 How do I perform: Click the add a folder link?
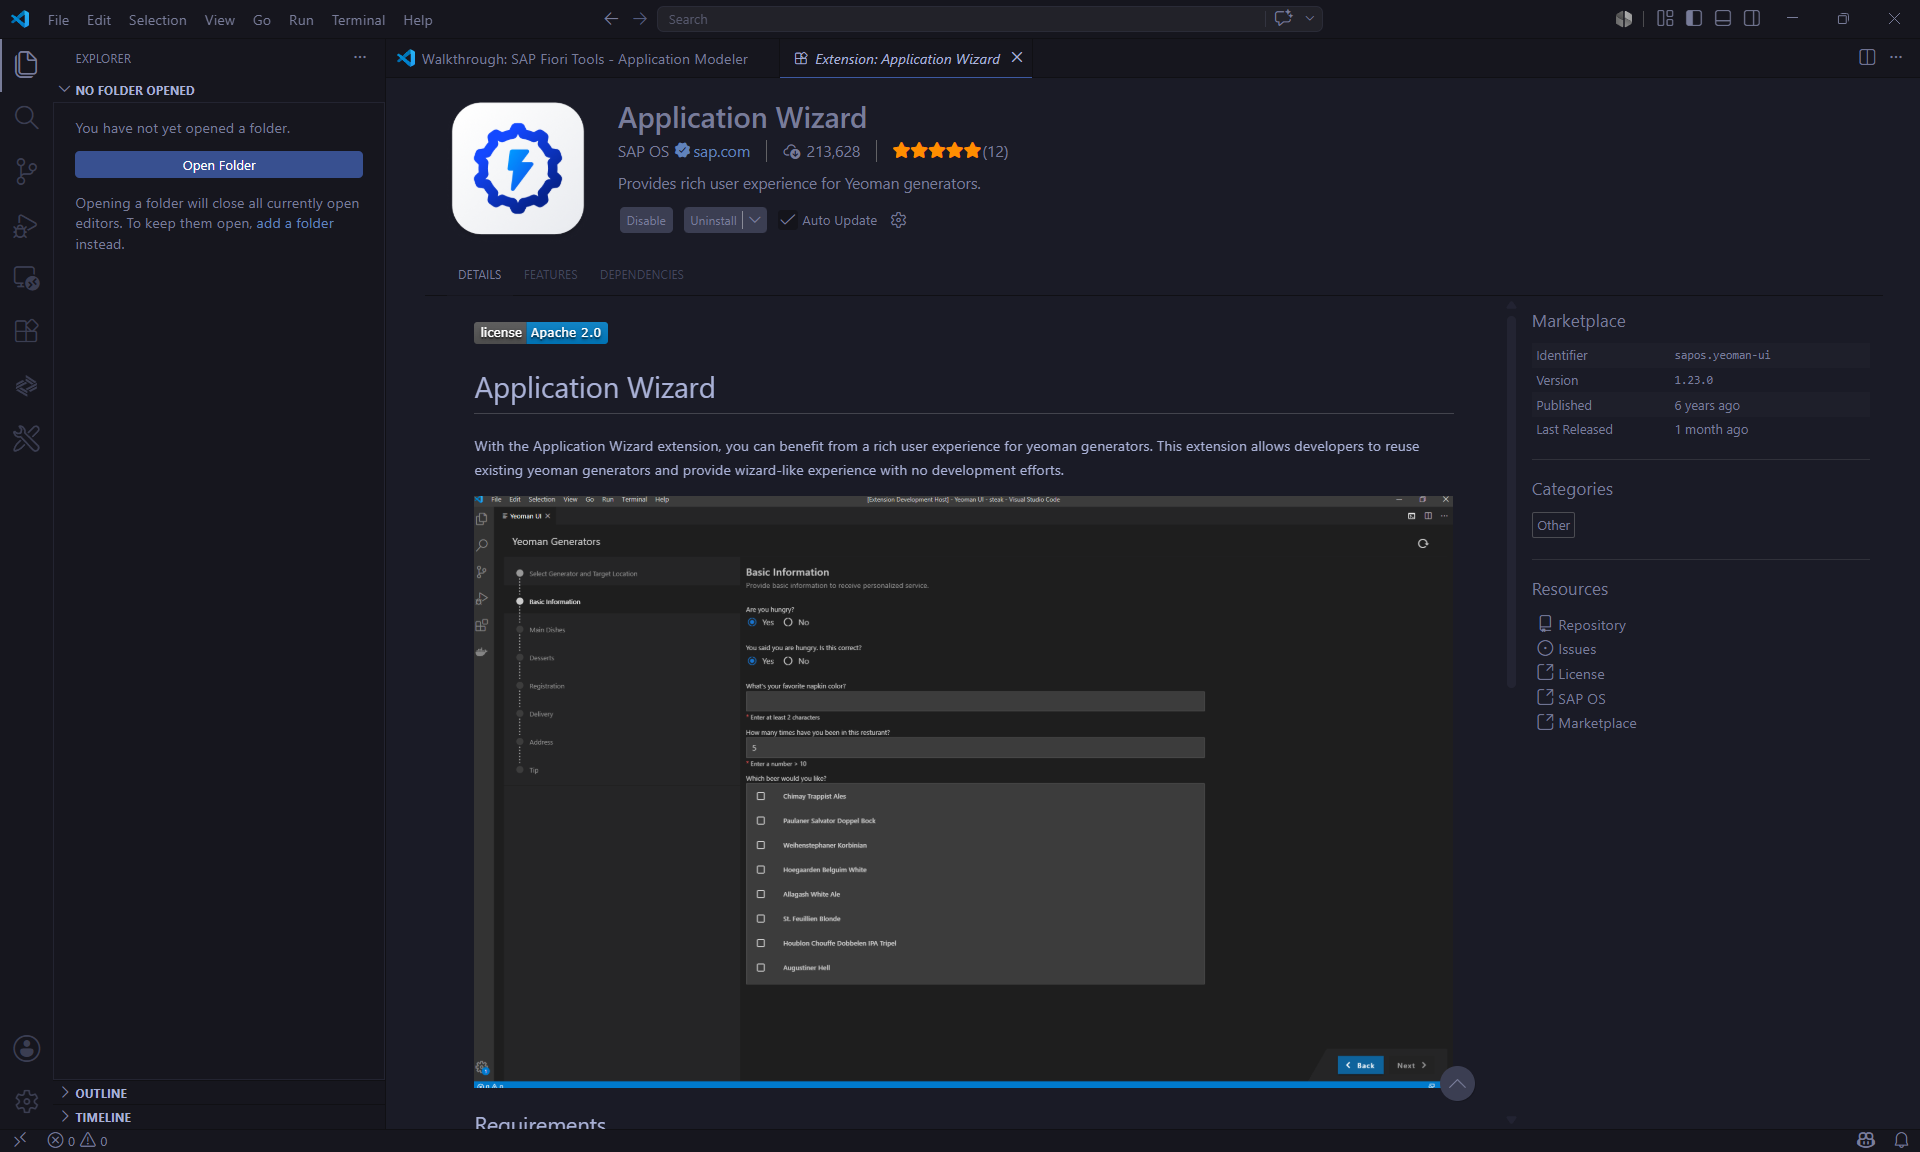coord(295,223)
